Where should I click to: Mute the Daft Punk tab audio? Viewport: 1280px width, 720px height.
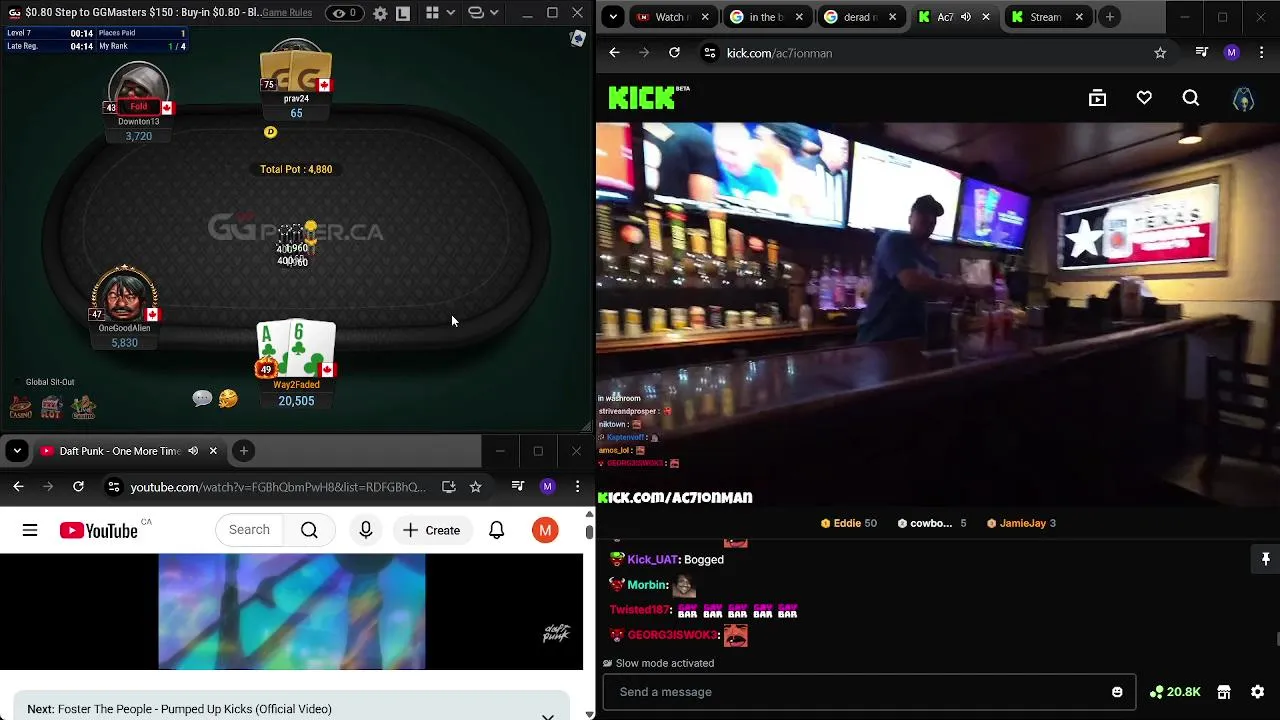[193, 451]
